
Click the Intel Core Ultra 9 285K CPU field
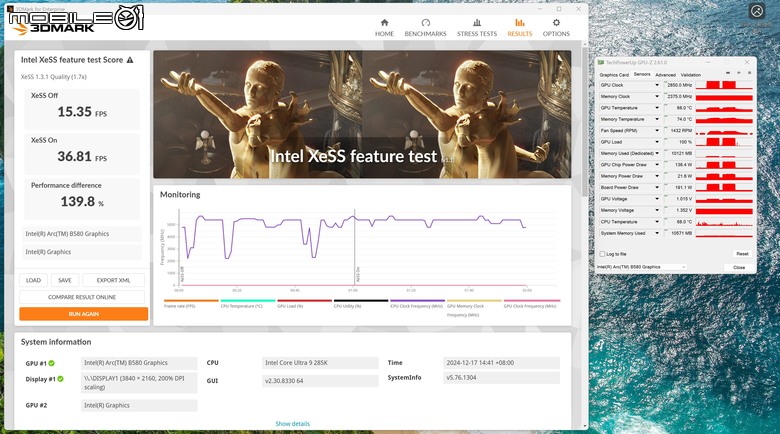320,363
